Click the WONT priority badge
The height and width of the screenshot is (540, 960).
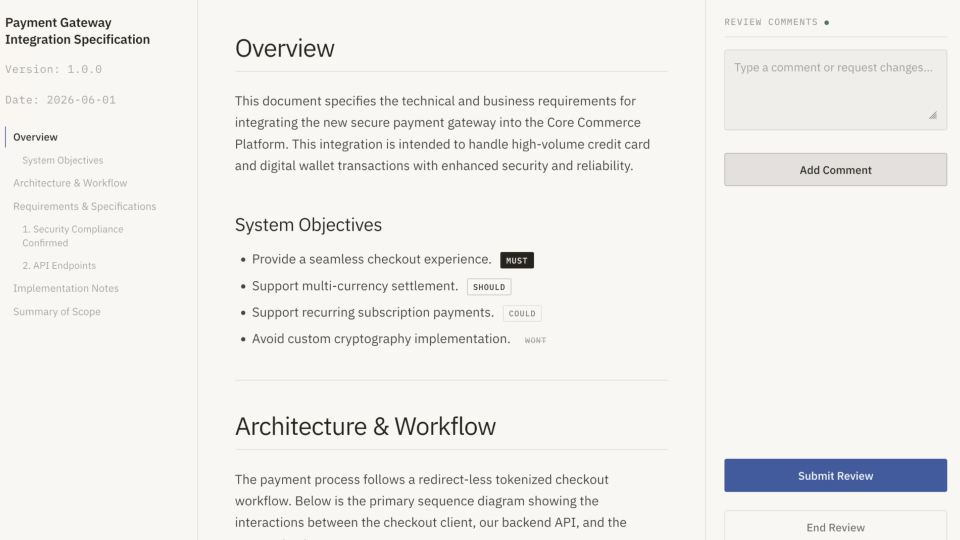pyautogui.click(x=535, y=340)
